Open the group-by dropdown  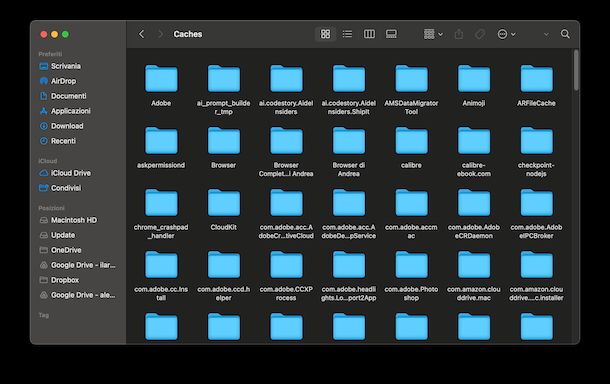click(433, 34)
